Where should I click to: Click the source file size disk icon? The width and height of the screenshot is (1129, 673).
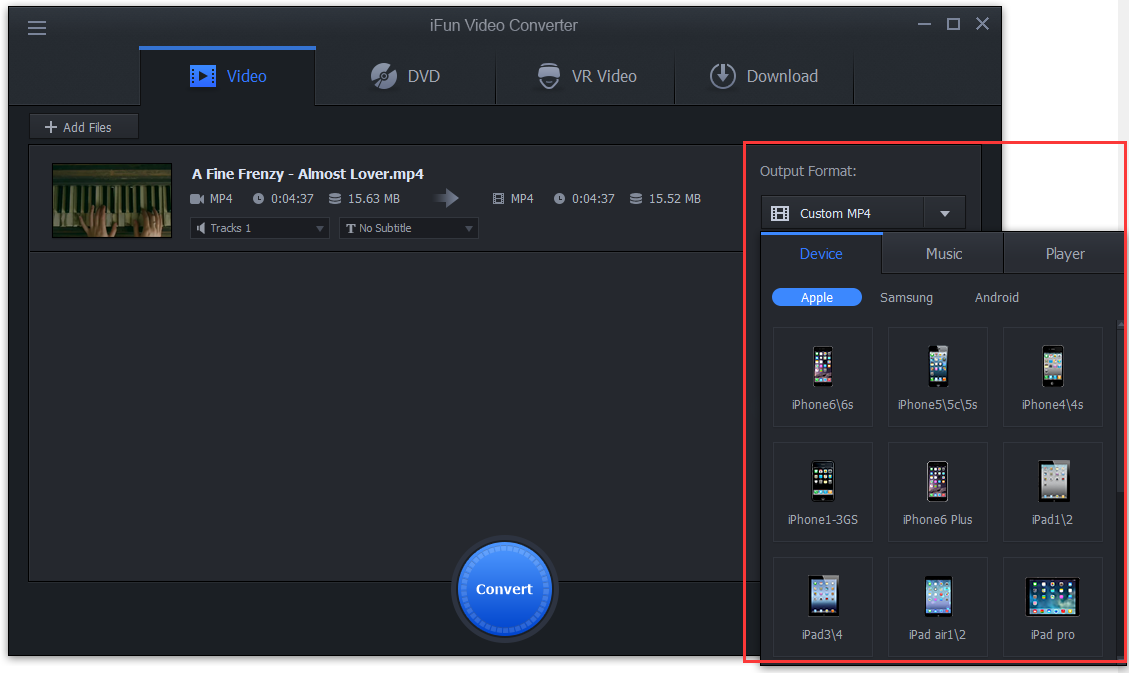click(335, 199)
